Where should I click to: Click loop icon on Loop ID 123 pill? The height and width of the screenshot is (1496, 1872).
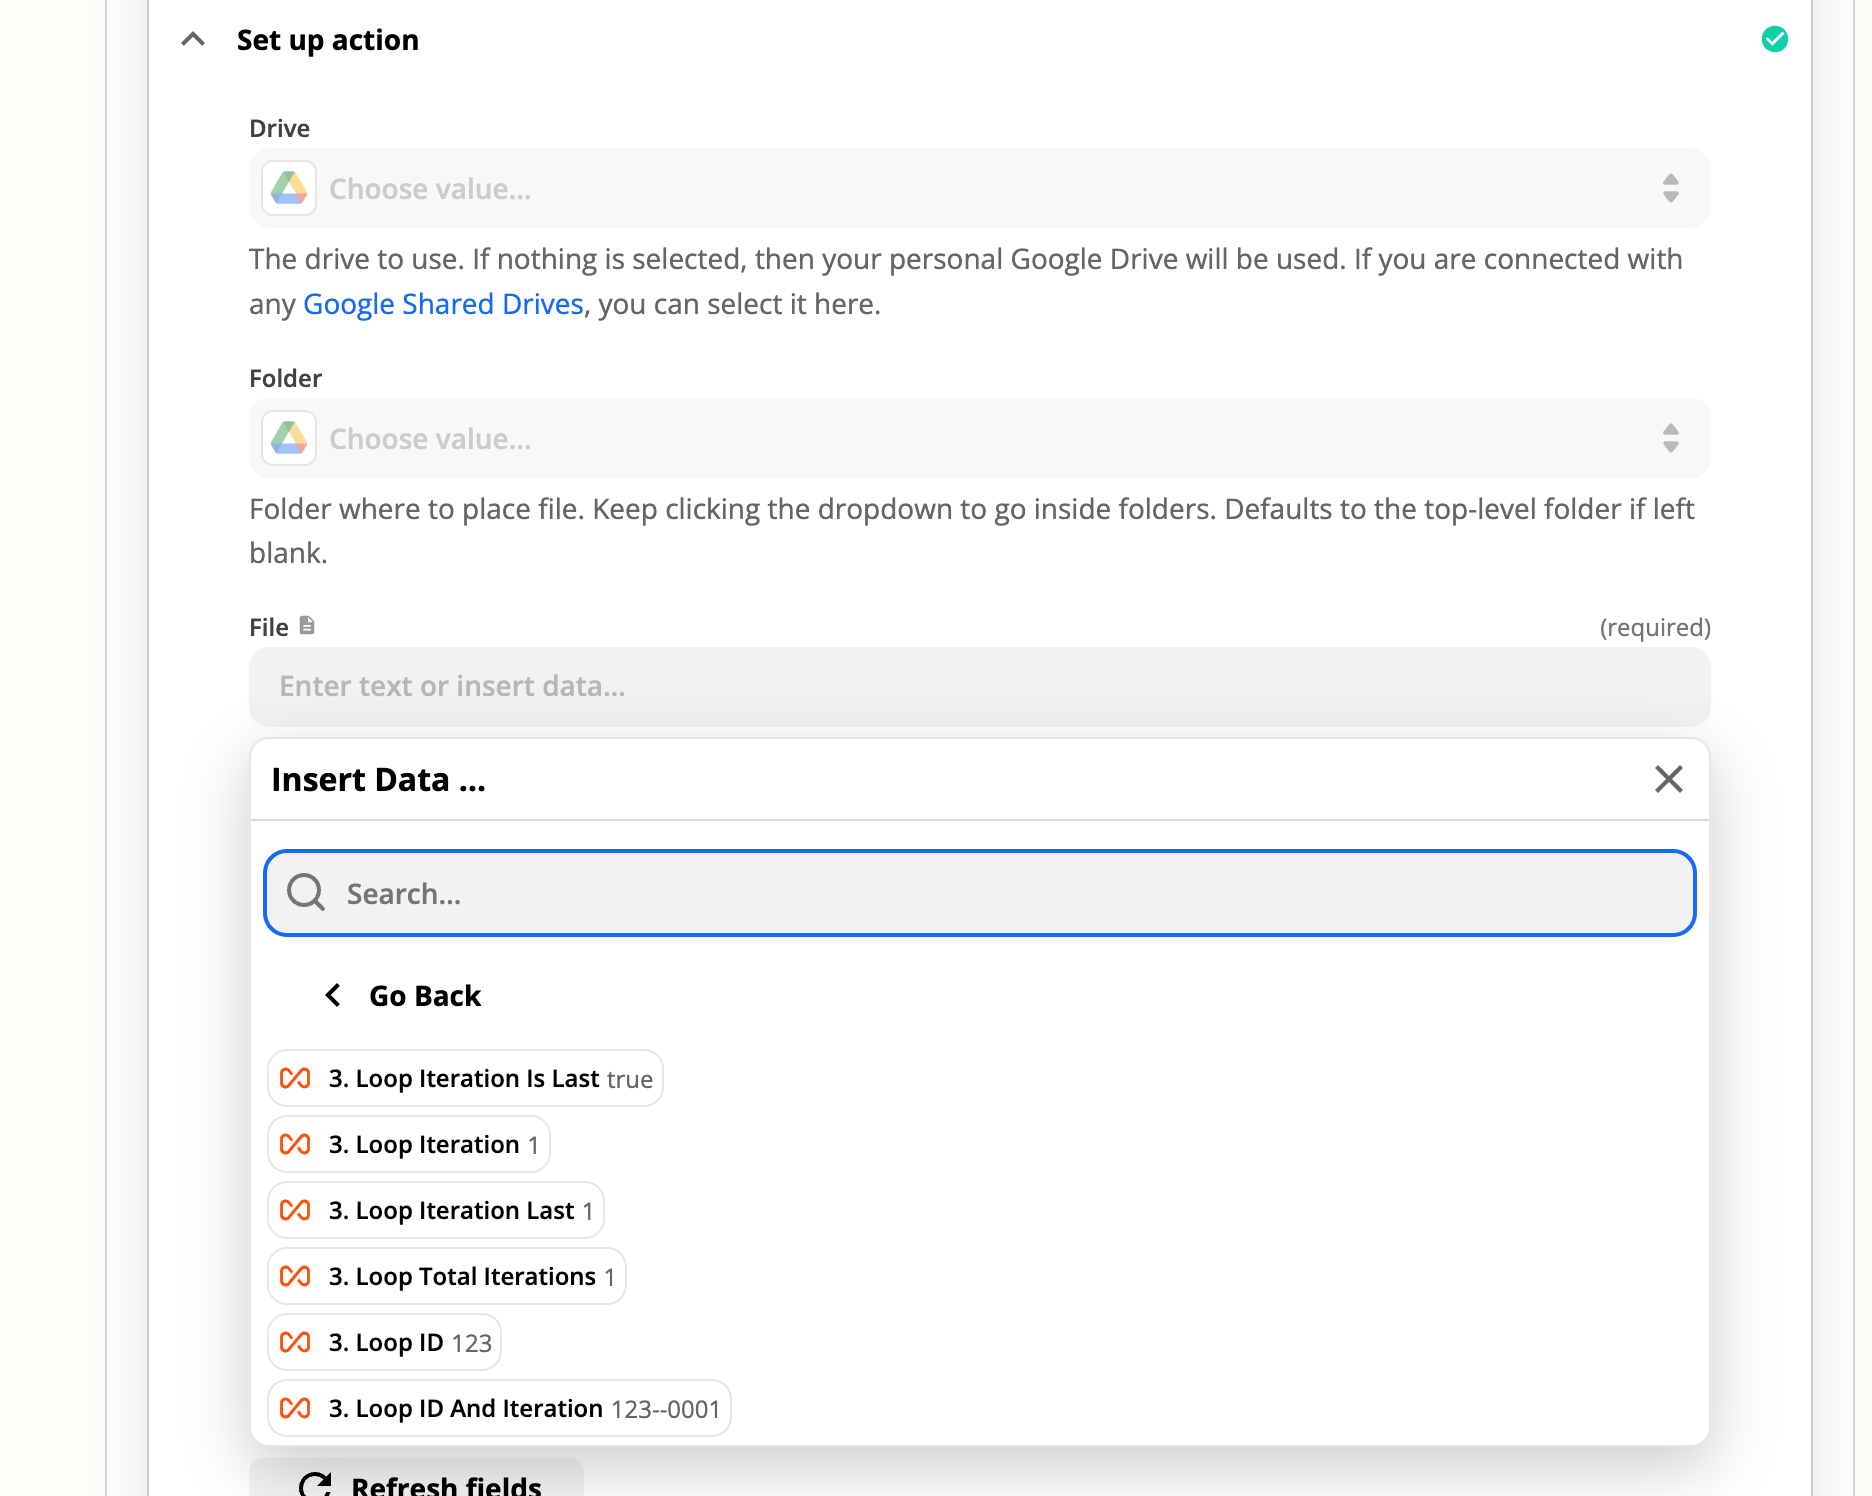295,1342
